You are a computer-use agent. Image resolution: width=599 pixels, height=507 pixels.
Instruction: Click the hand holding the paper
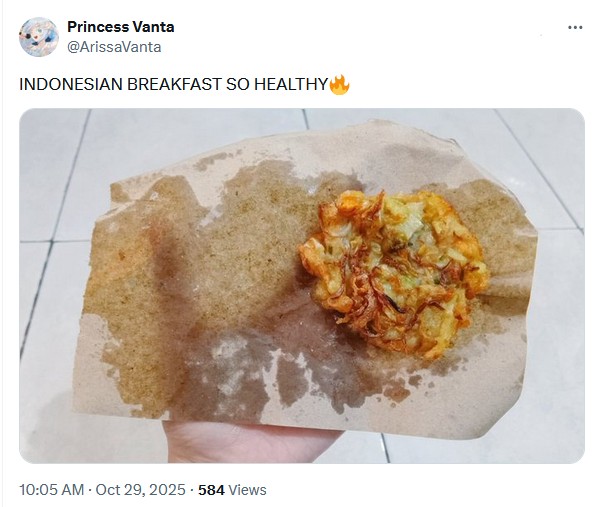[x=250, y=441]
